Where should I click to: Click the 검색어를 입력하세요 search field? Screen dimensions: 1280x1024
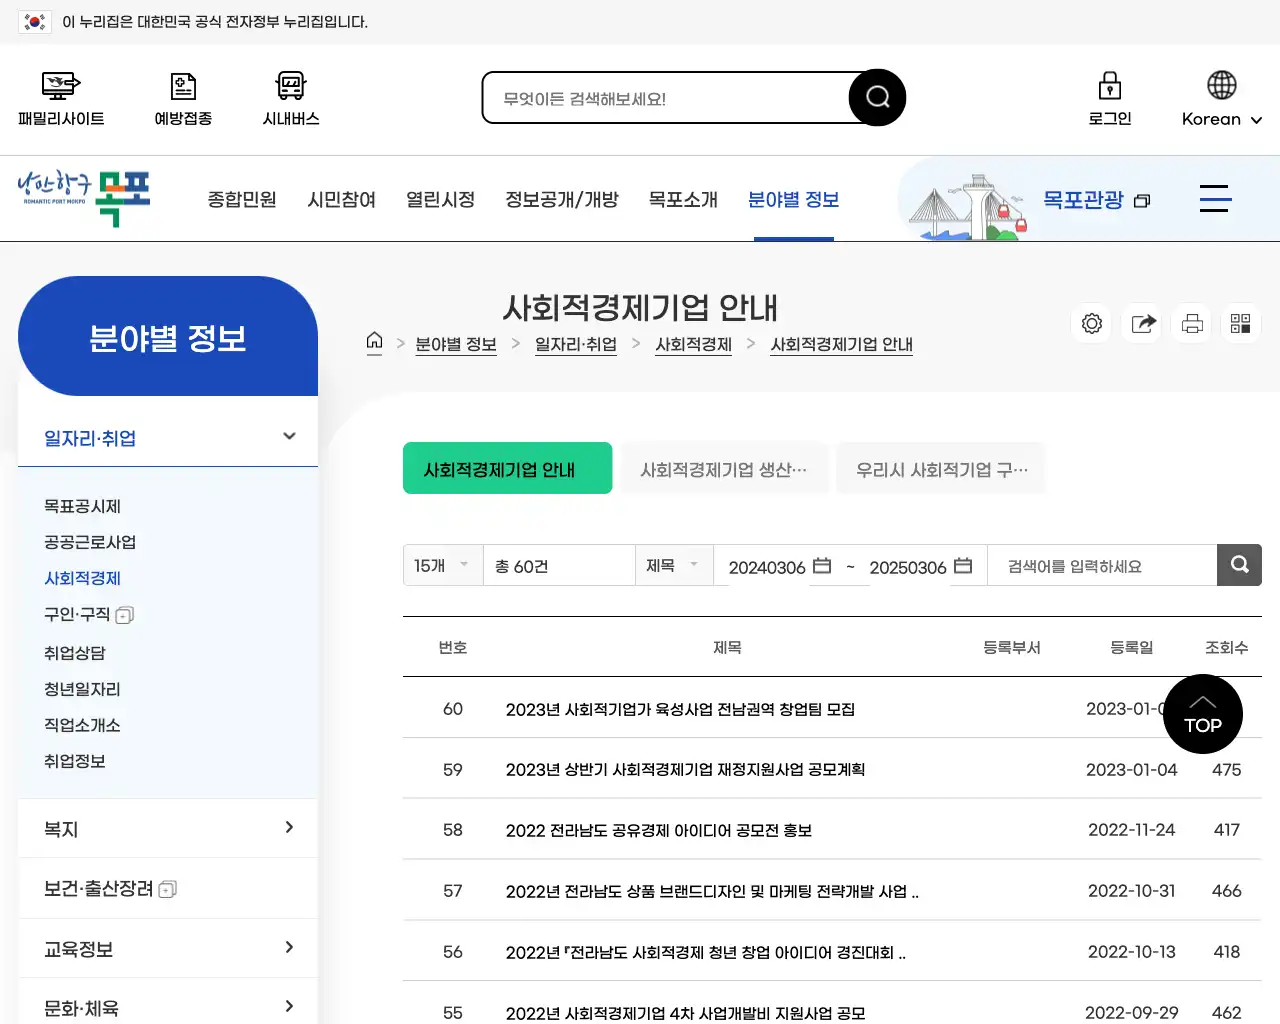1100,565
